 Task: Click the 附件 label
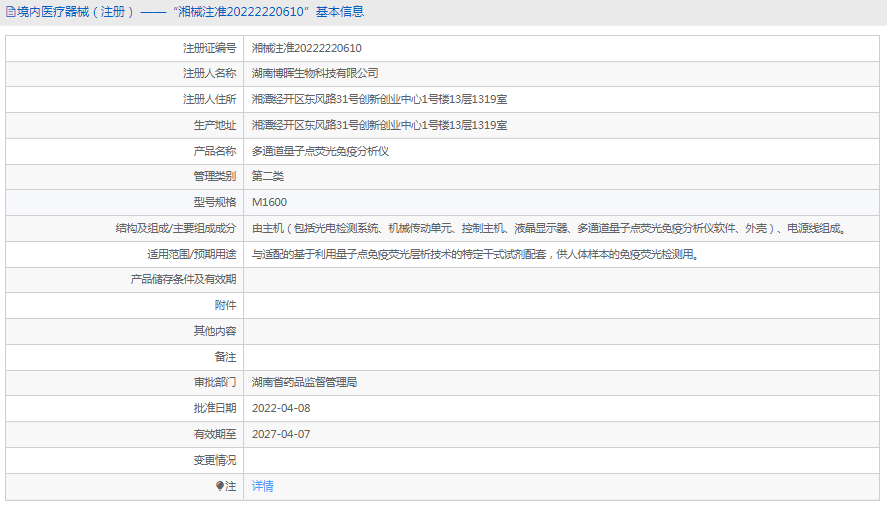pyautogui.click(x=226, y=306)
